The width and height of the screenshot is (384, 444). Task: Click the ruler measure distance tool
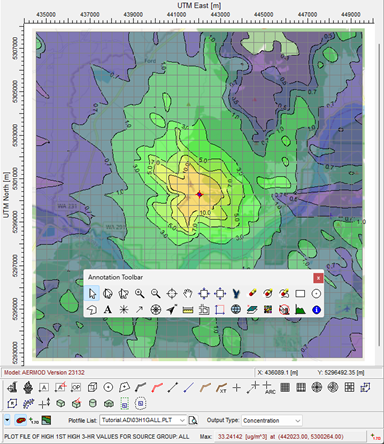pos(188,310)
